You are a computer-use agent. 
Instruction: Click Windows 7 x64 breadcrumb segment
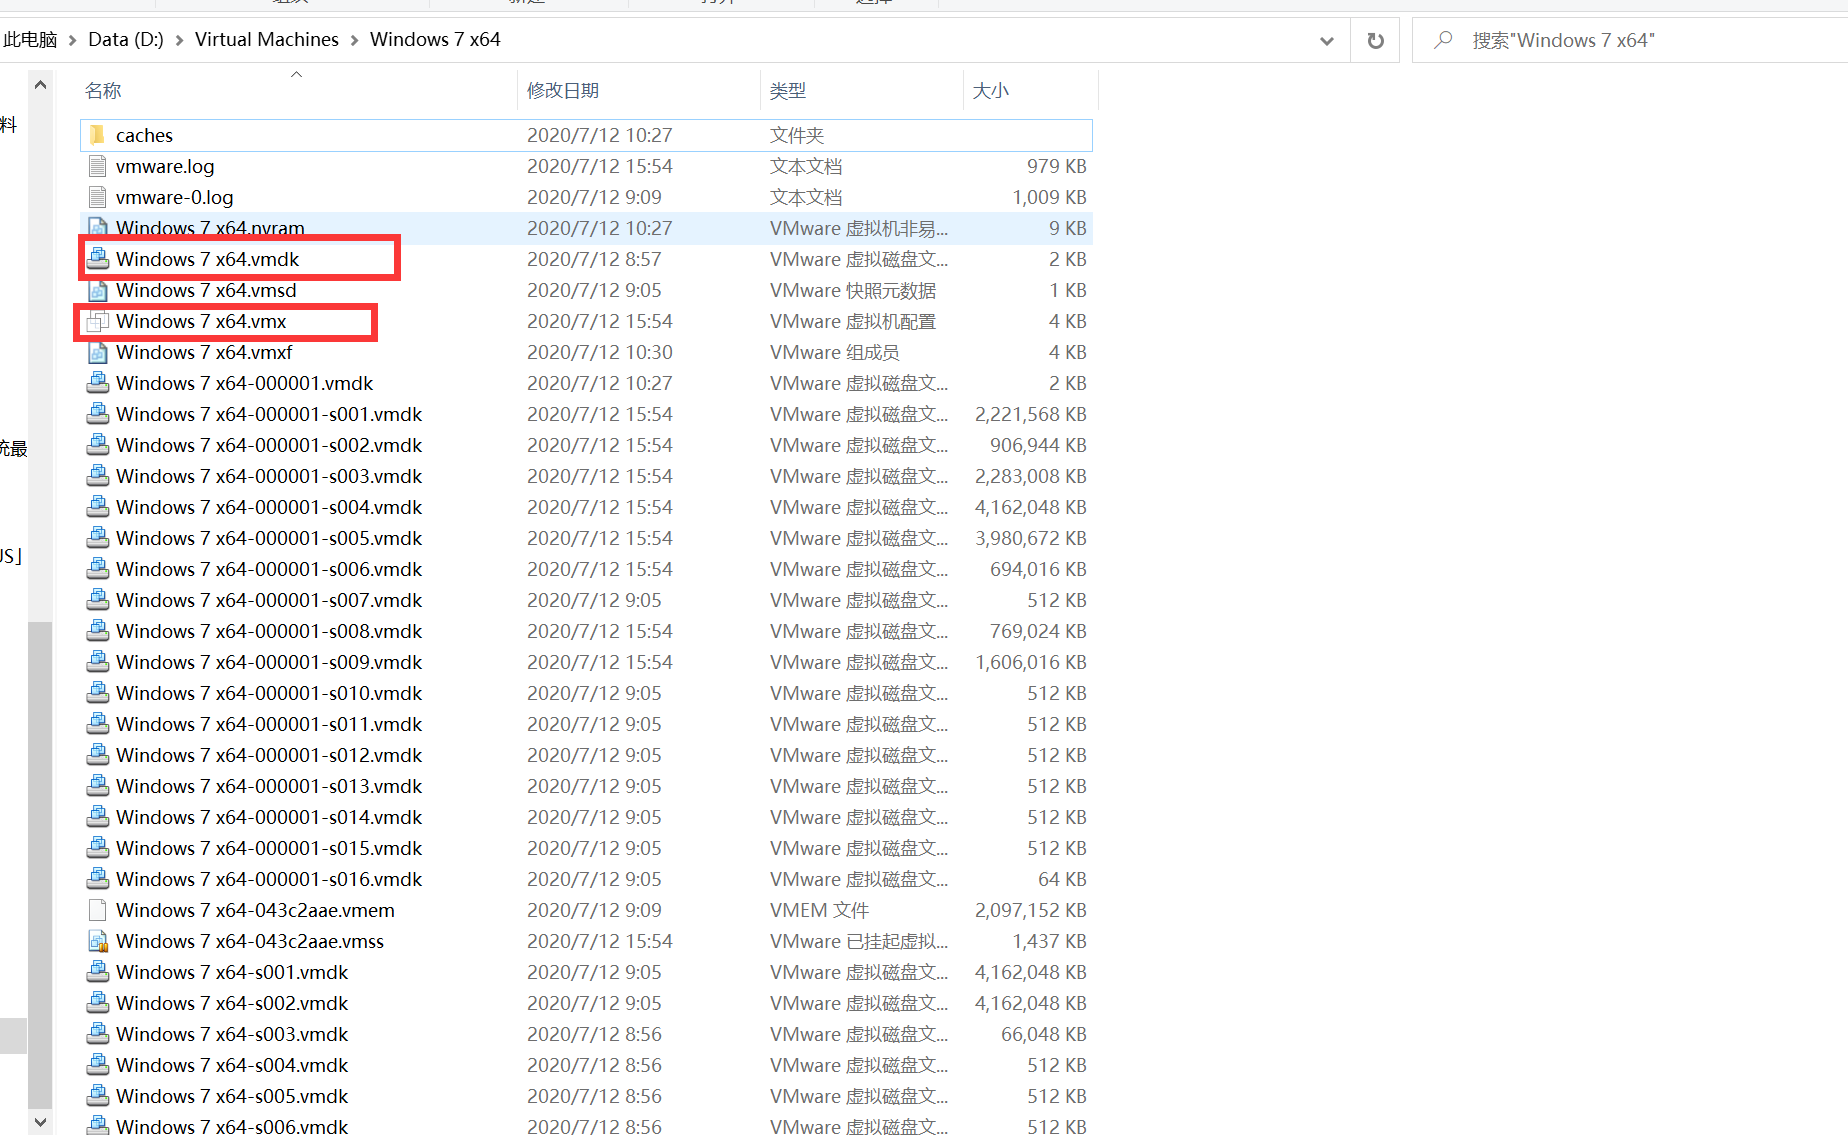[x=435, y=40]
